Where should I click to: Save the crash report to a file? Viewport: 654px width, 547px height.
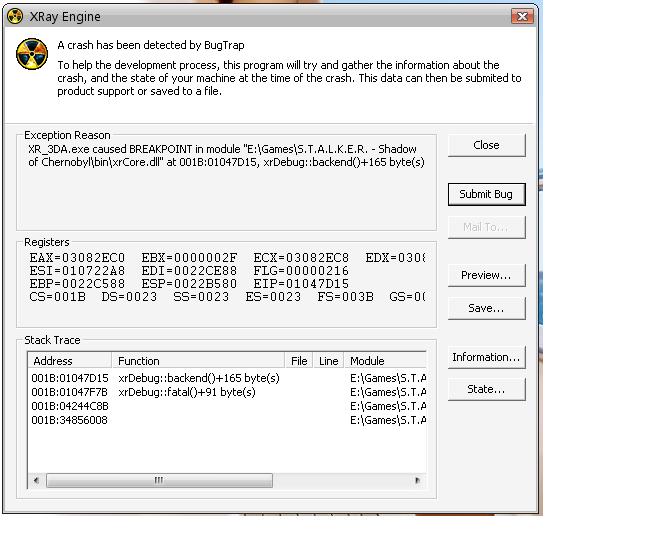pos(486,308)
